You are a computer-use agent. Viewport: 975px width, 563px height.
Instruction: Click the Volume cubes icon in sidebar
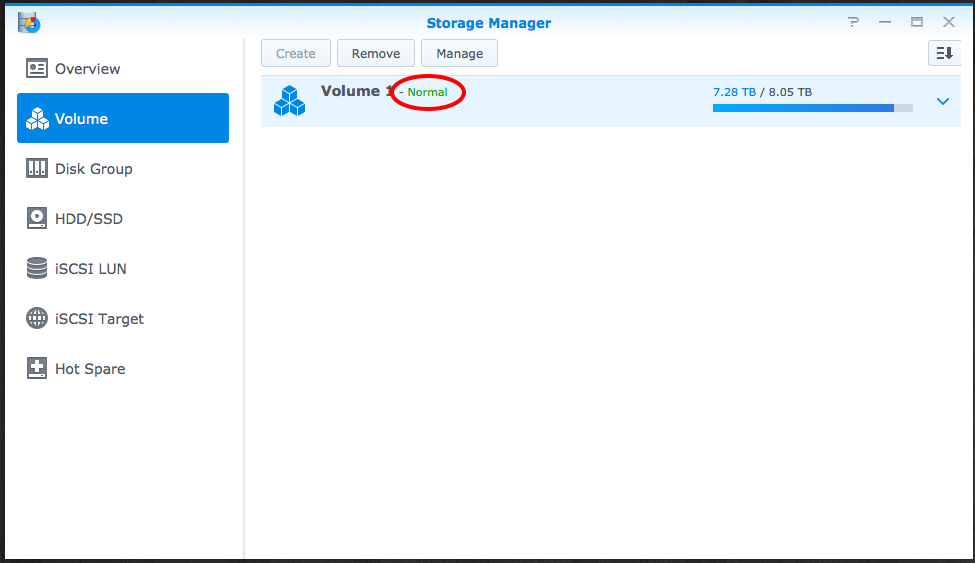click(37, 118)
